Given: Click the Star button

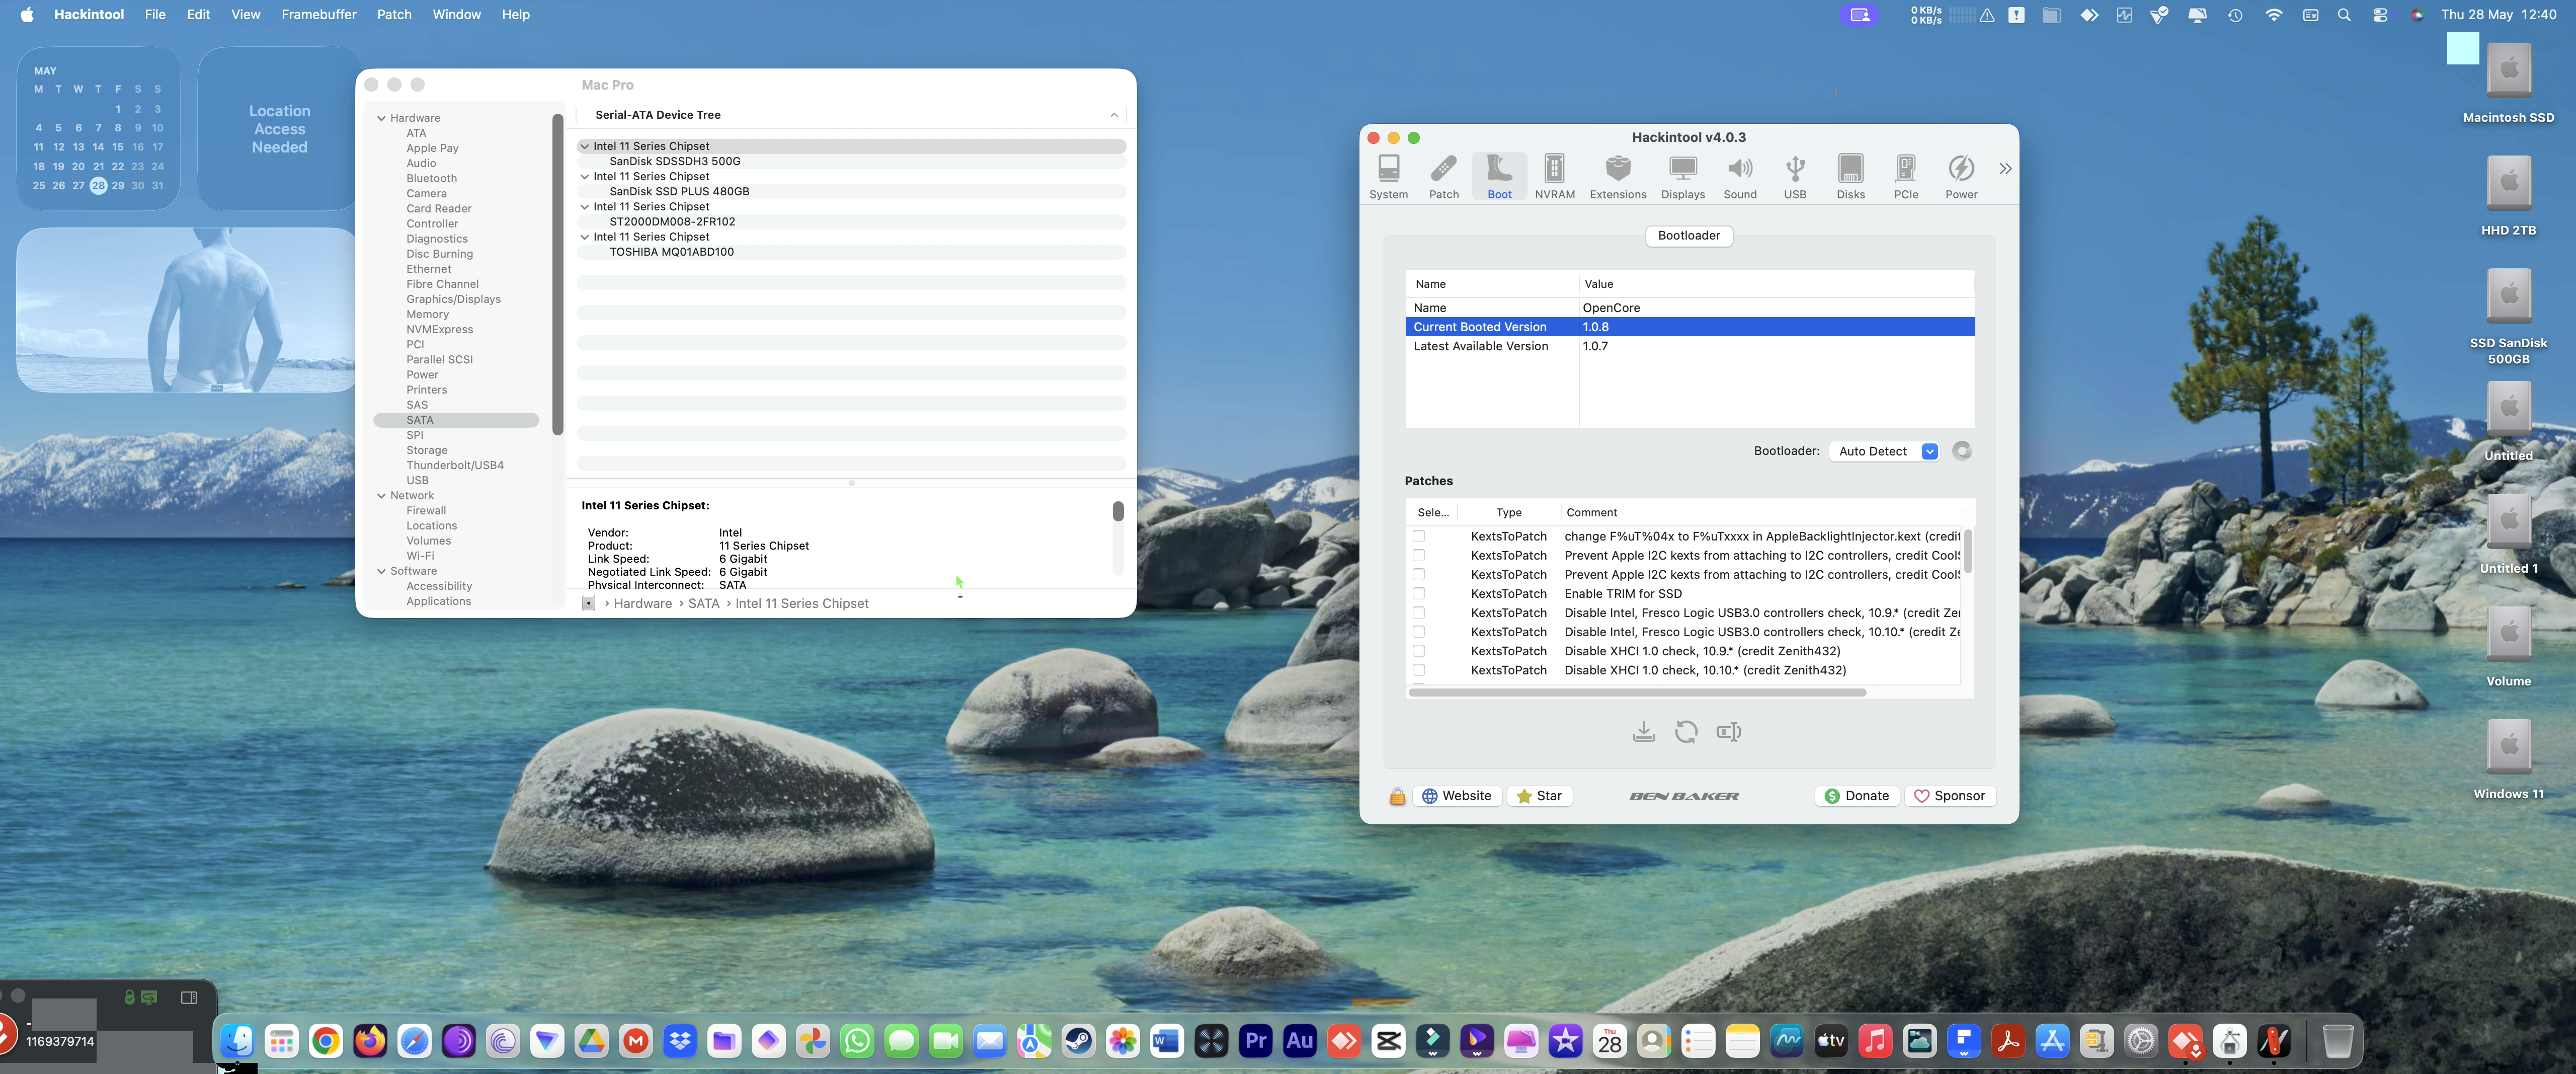Looking at the screenshot, I should coord(1539,796).
